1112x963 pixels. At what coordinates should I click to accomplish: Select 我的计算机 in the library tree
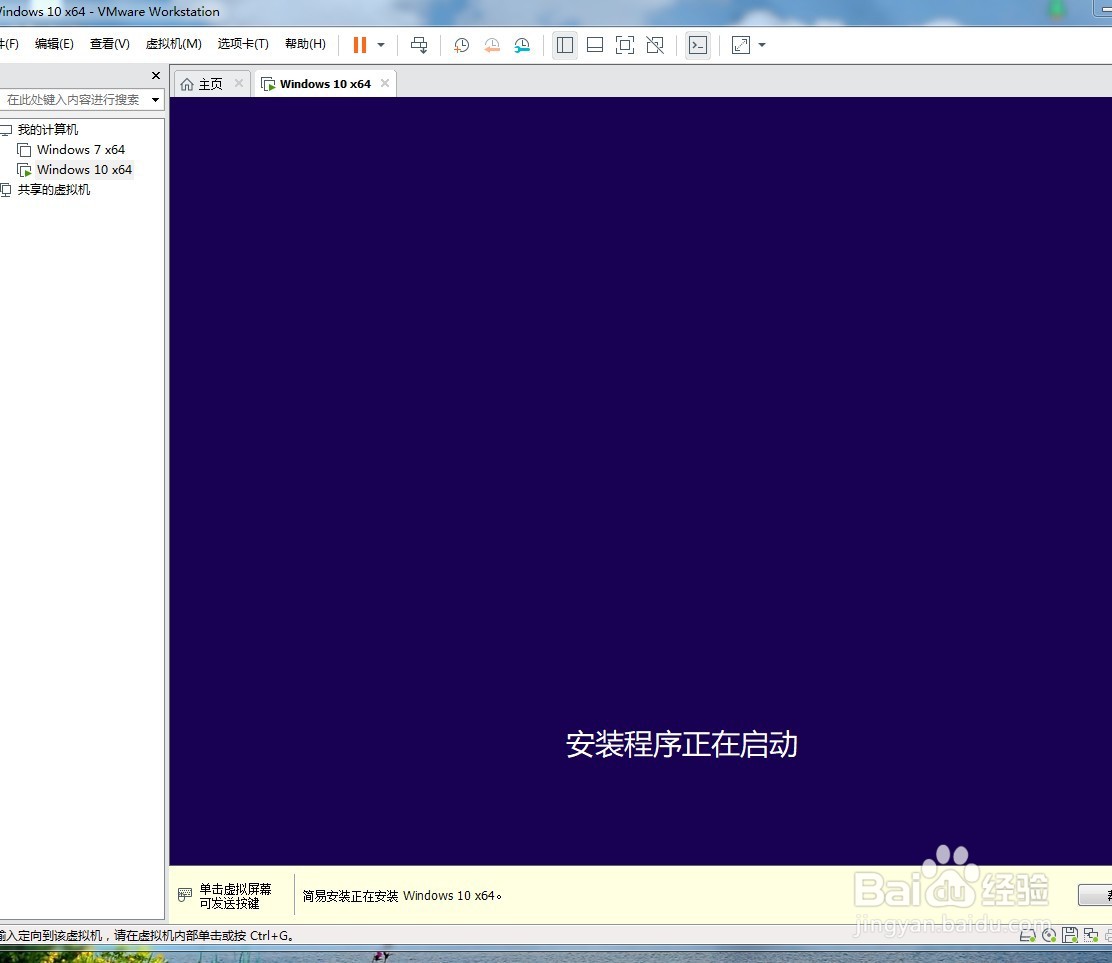48,130
